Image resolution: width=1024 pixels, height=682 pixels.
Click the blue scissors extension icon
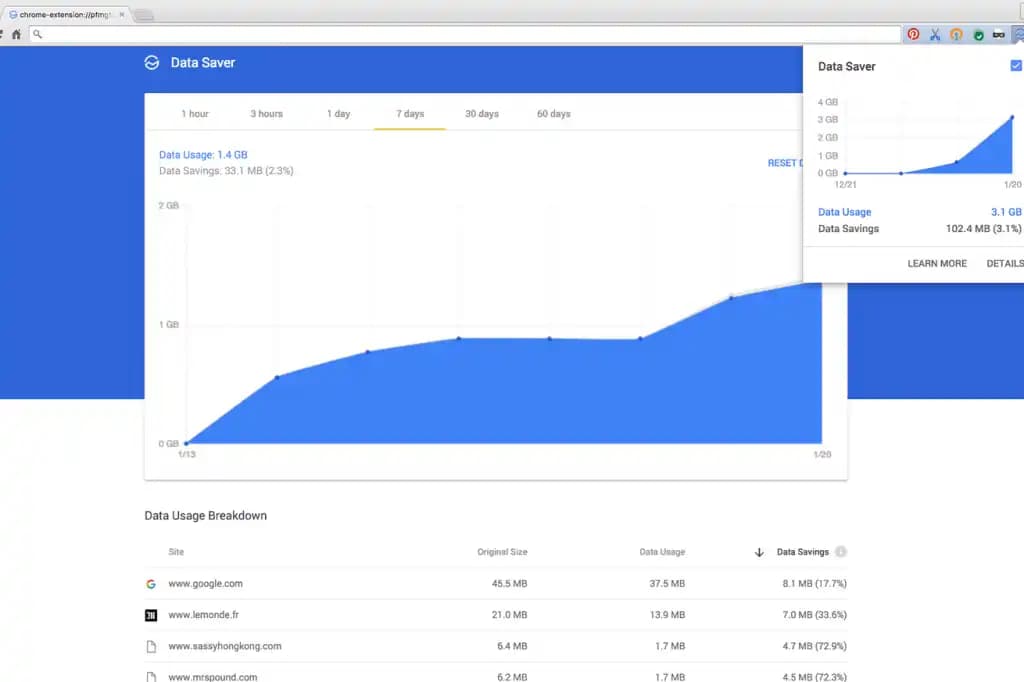coord(935,34)
